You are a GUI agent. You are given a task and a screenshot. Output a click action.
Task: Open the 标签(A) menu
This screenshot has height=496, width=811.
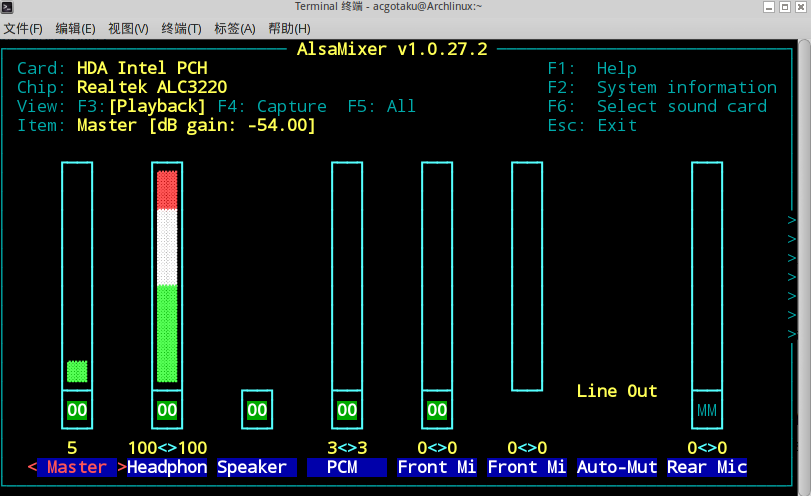[x=235, y=28]
